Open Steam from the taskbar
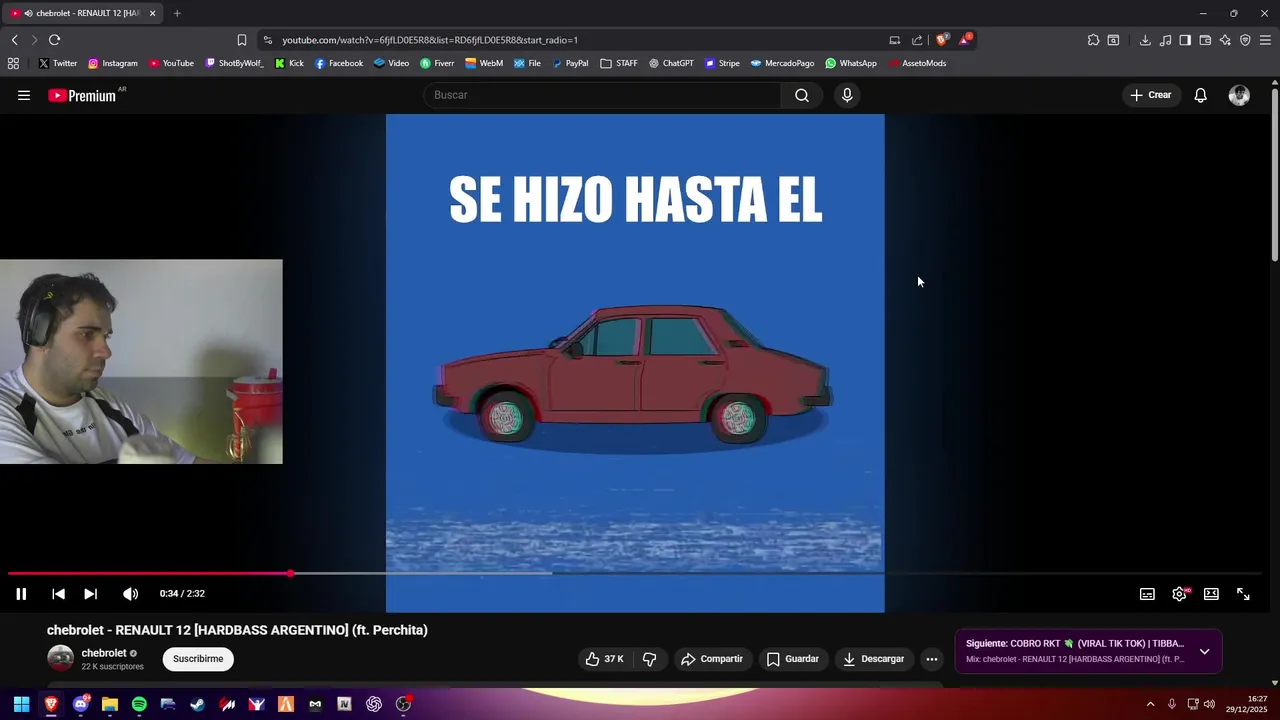Screen dimensions: 1280x720 (198, 704)
